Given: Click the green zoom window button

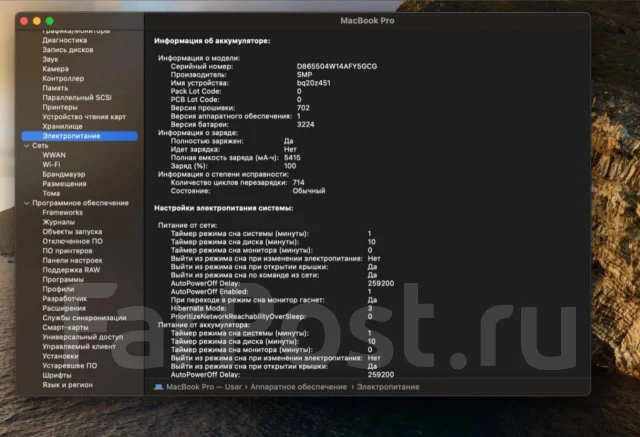Looking at the screenshot, I should [x=50, y=21].
